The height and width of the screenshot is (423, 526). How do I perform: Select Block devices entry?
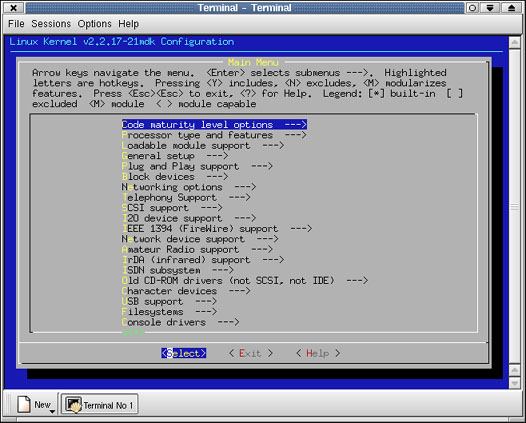point(175,177)
